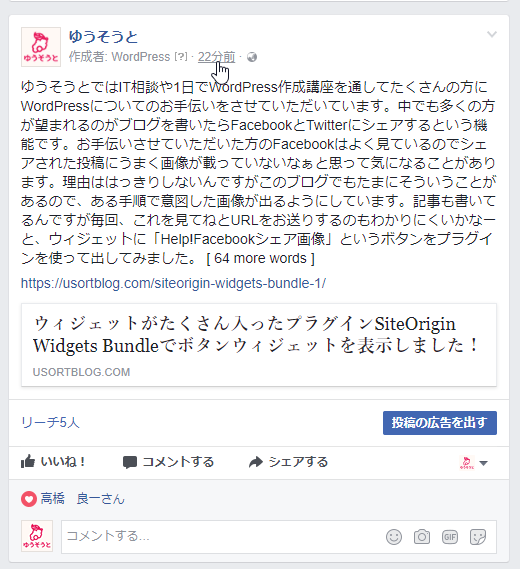Click the heart reaction icon

coord(29,499)
